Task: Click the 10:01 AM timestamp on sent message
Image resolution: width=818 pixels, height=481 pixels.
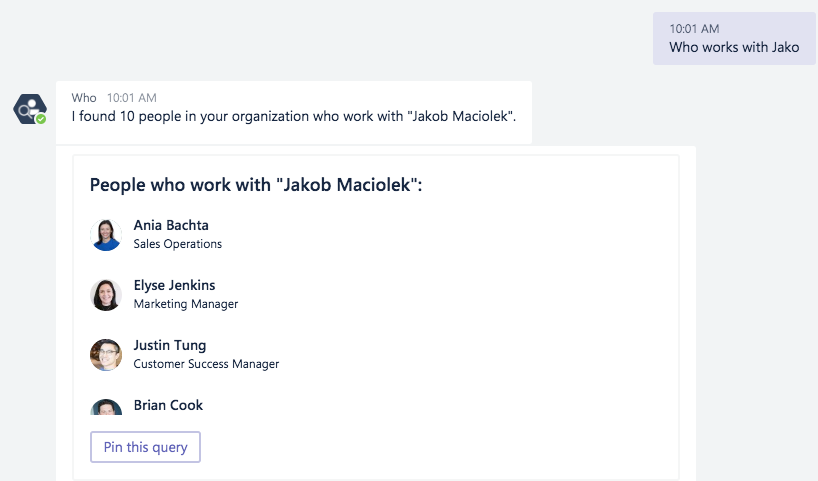Action: click(694, 29)
